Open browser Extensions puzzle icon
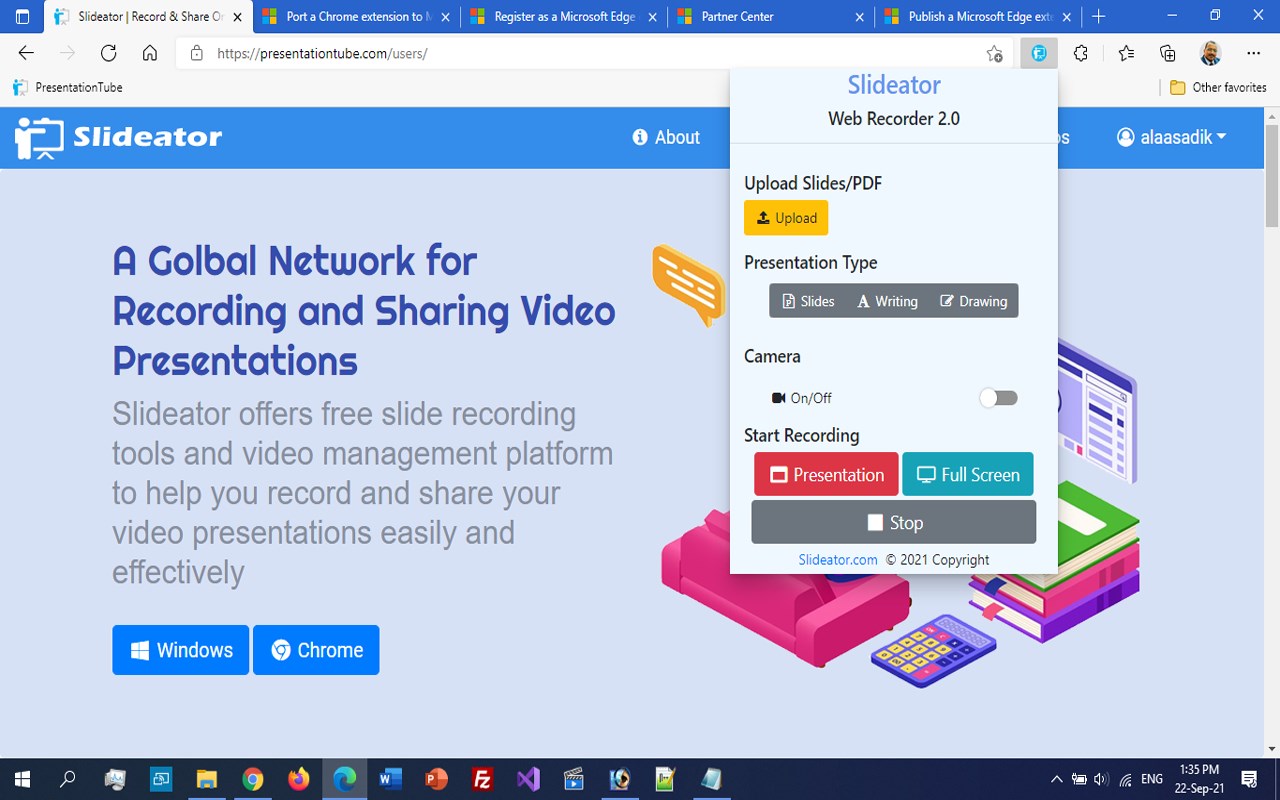1280x800 pixels. pyautogui.click(x=1081, y=54)
